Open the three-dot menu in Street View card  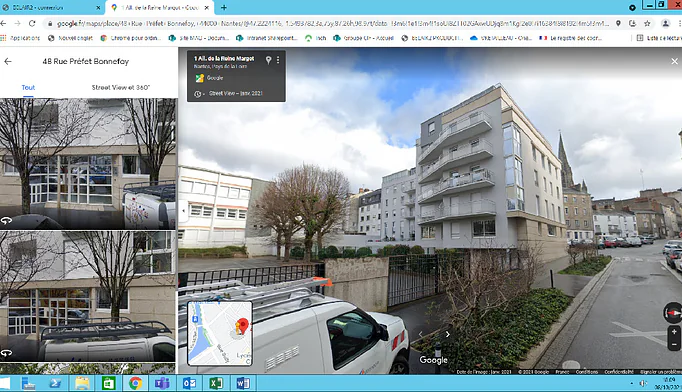pyautogui.click(x=278, y=60)
